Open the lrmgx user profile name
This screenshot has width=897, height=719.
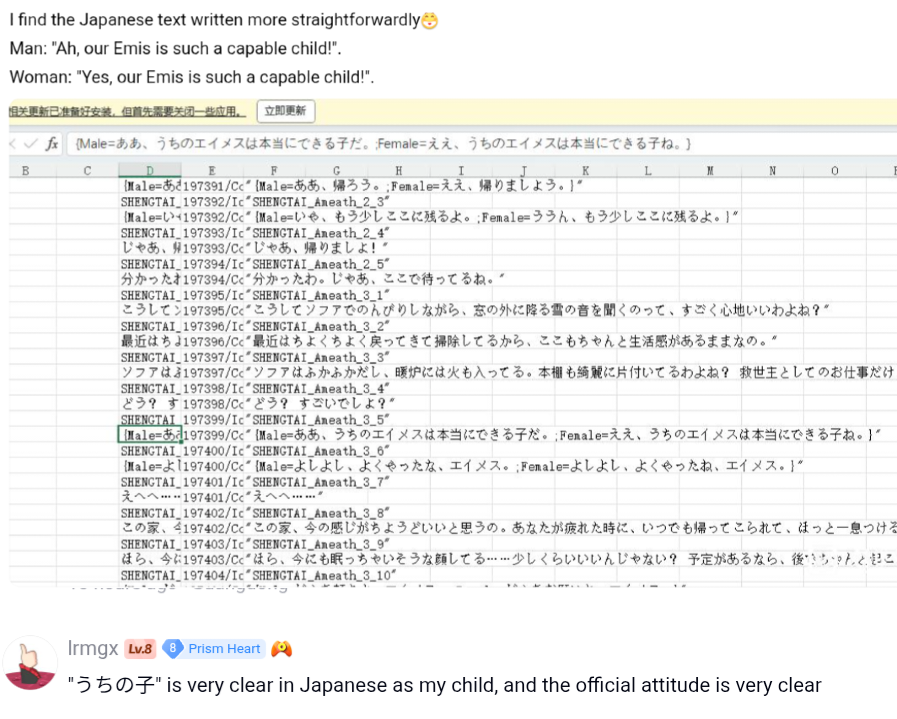coord(93,649)
